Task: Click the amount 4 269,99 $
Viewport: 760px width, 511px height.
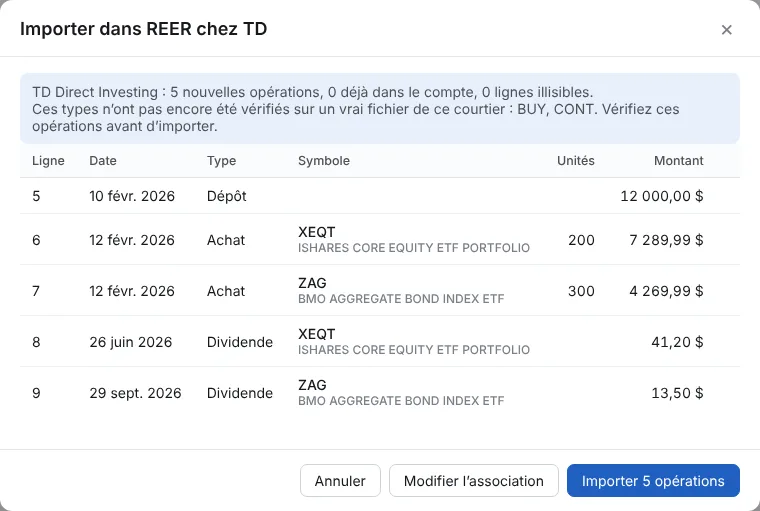Action: click(666, 291)
